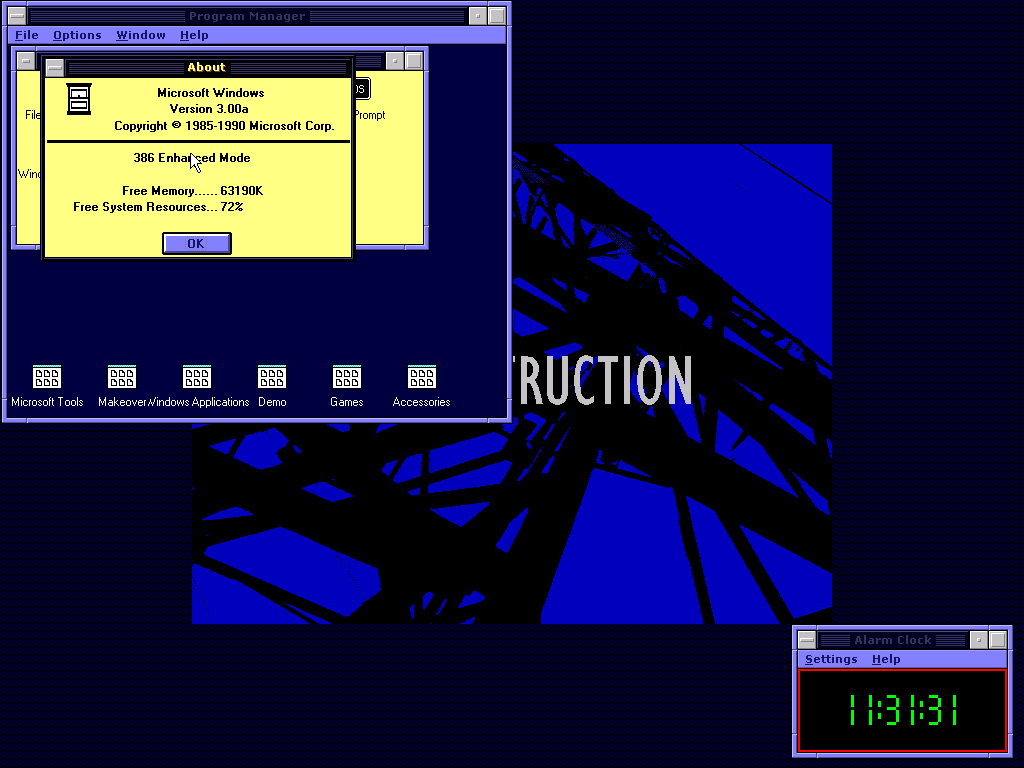Open the Window menu in Program Manager
The height and width of the screenshot is (768, 1024).
click(141, 35)
